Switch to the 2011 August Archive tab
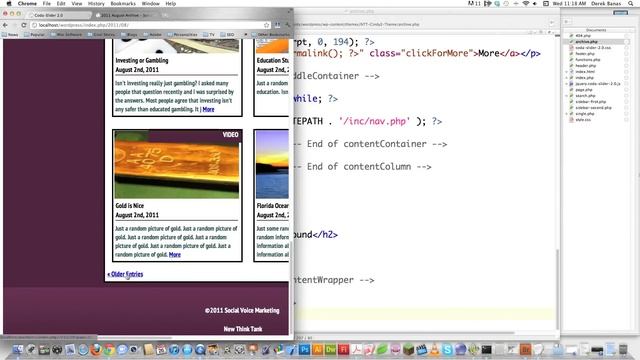 click(125, 15)
